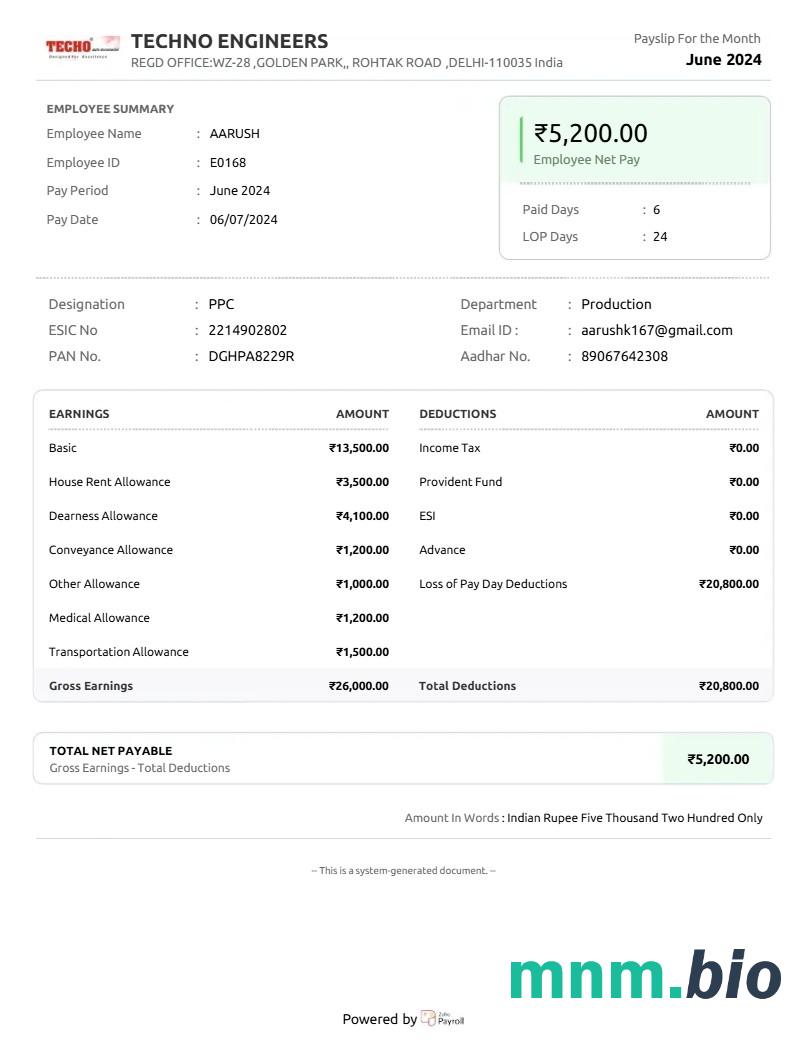
Task: Select the Pay Date 06/07/2024
Action: pyautogui.click(x=243, y=219)
